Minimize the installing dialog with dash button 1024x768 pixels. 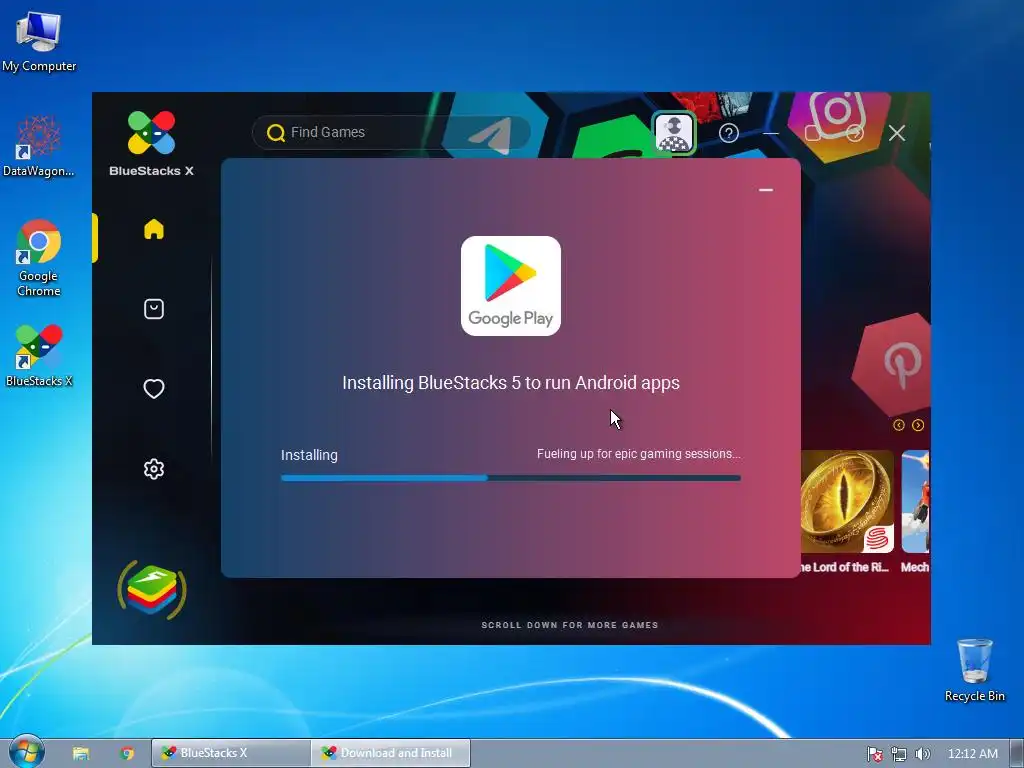click(766, 190)
